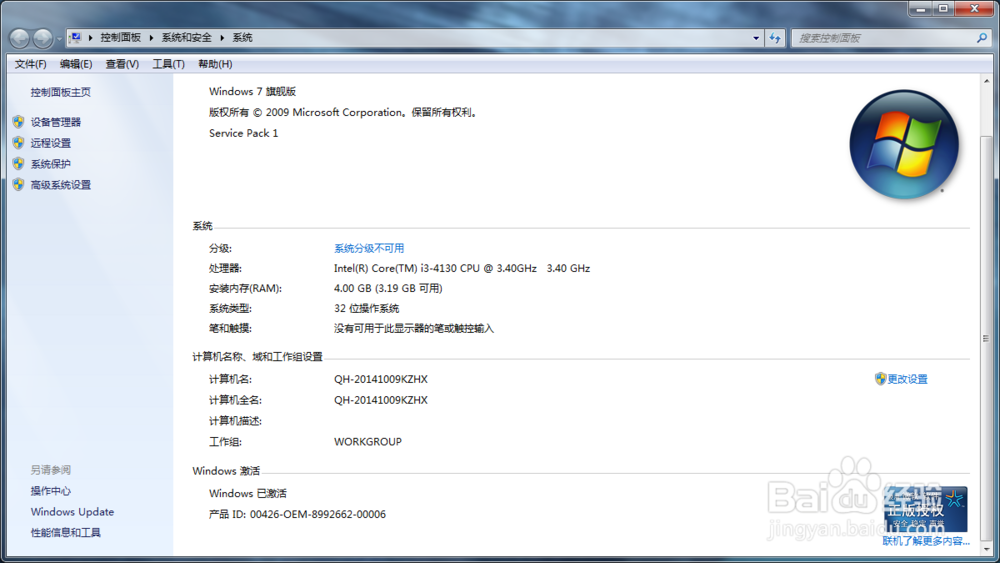Click the shield icon beside 高级系统设置
The image size is (1000, 563).
click(x=18, y=184)
